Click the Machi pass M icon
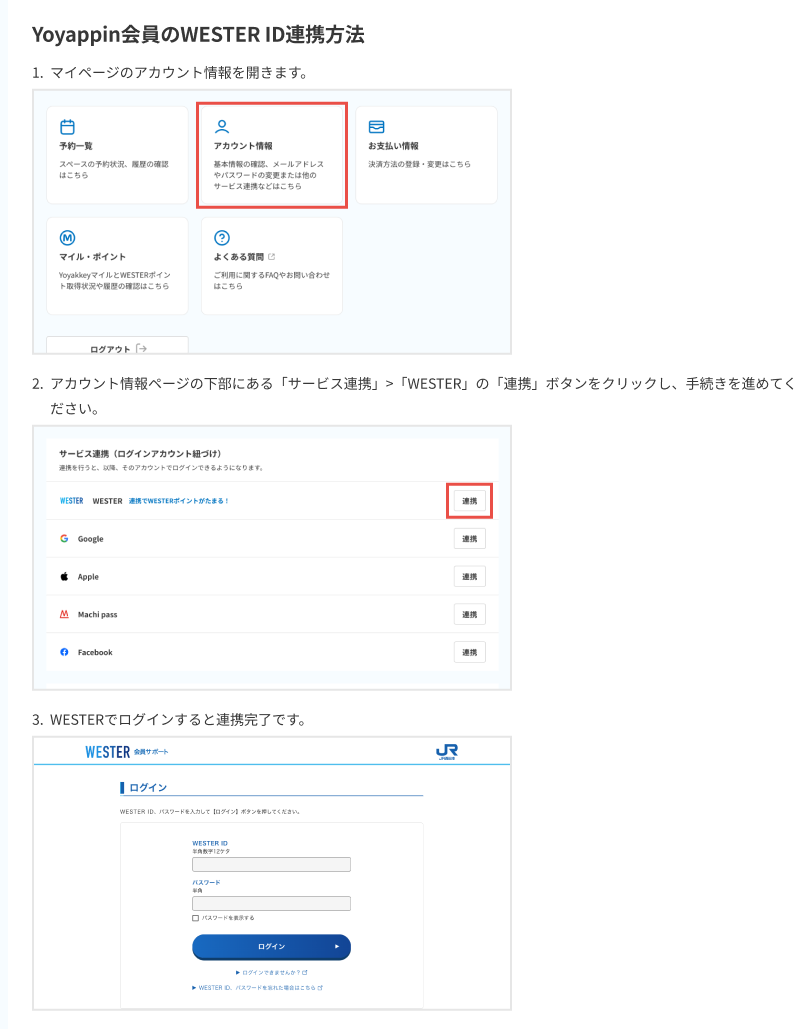Viewport: 809px width, 1029px height. [64, 614]
